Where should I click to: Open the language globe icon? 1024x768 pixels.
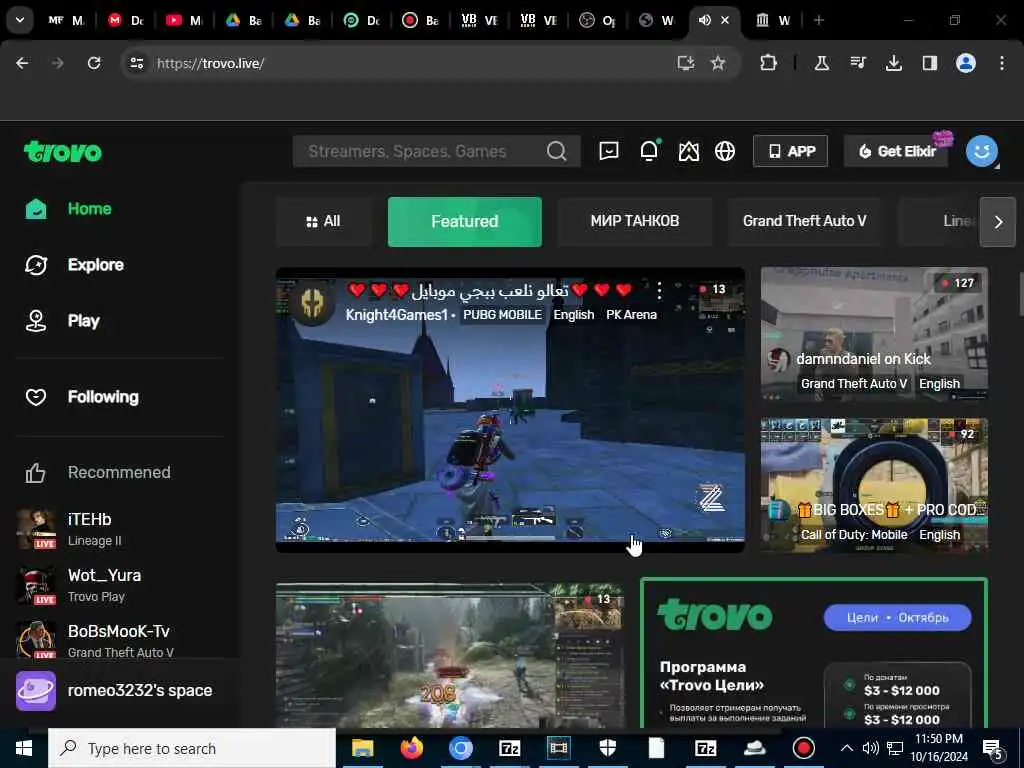(x=725, y=152)
